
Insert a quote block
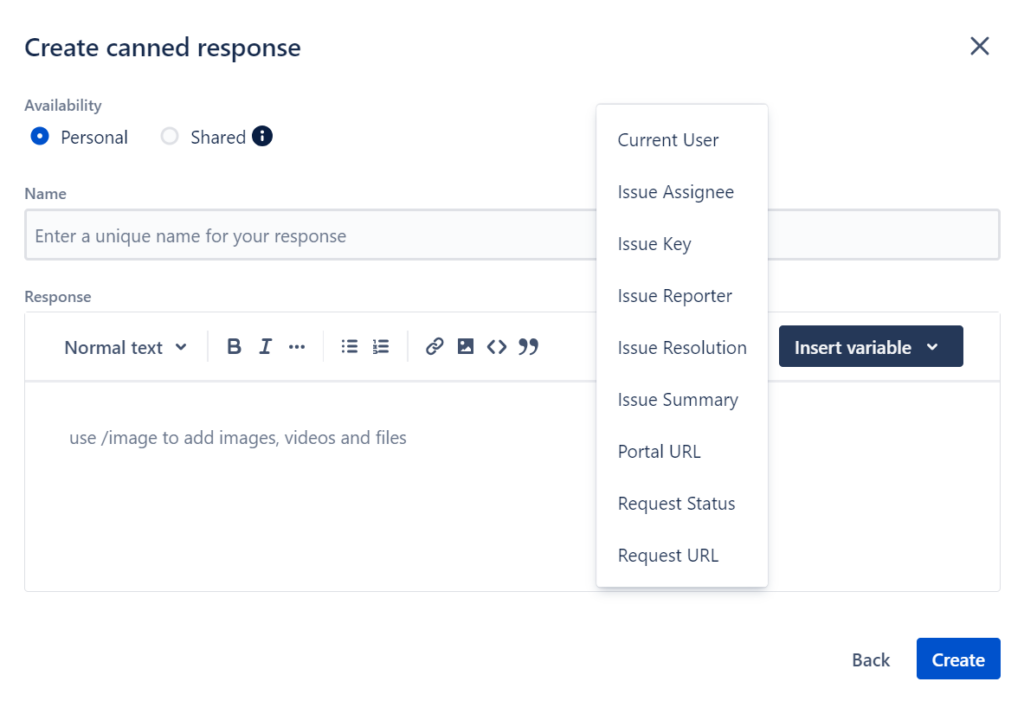528,346
